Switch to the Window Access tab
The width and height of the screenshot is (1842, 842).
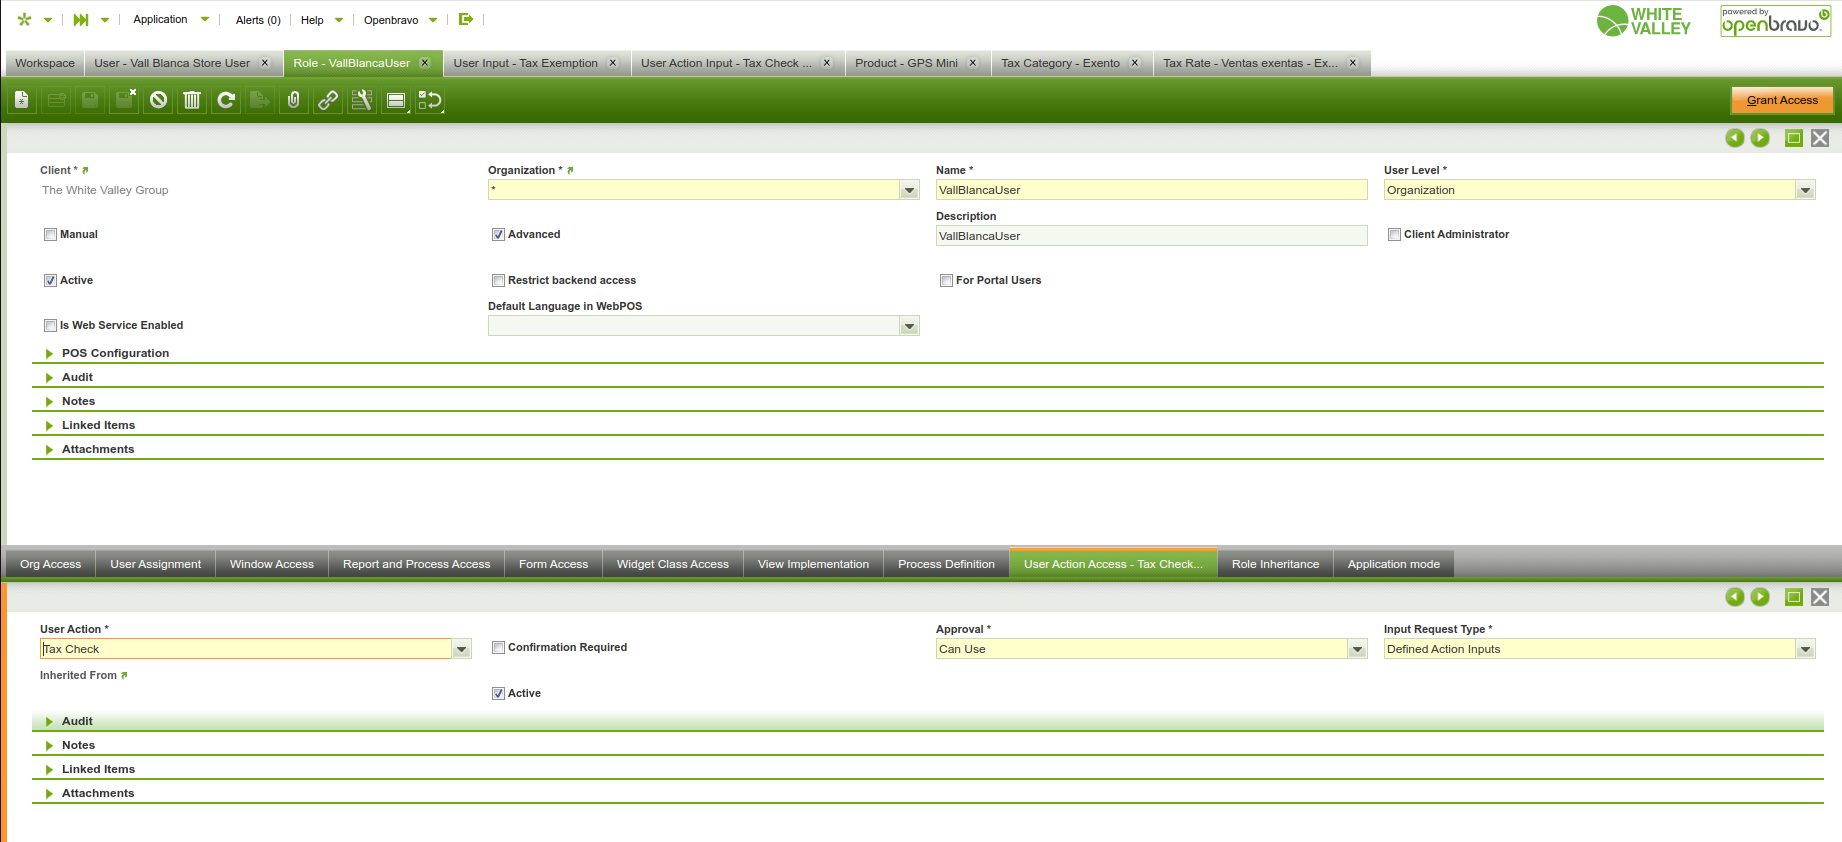coord(271,564)
